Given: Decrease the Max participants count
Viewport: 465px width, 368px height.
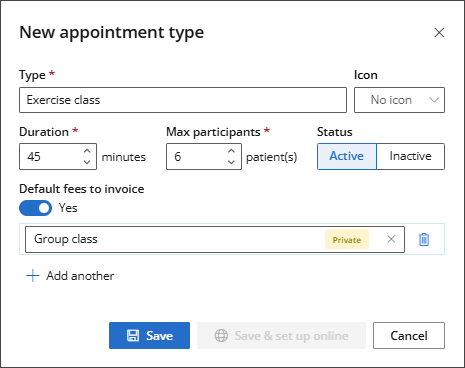Looking at the screenshot, I should [x=231, y=162].
